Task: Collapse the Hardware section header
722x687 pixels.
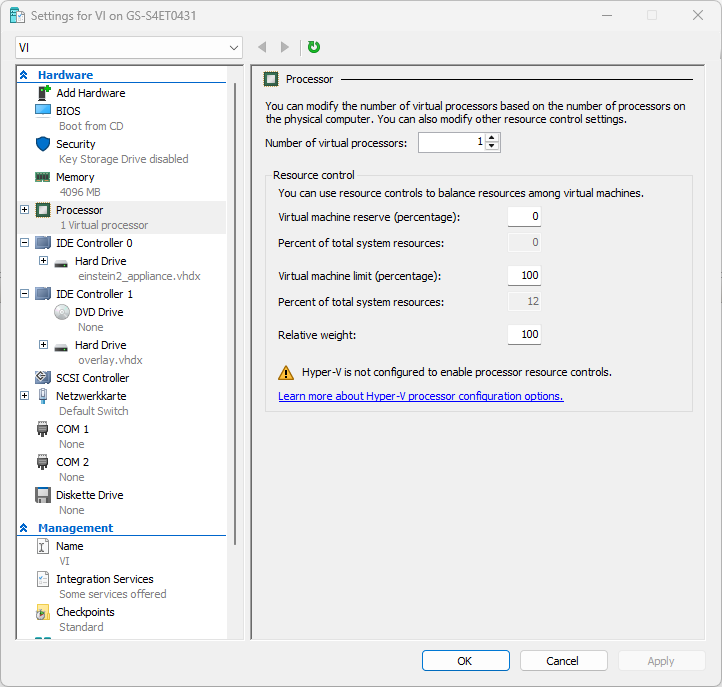Action: coord(24,75)
